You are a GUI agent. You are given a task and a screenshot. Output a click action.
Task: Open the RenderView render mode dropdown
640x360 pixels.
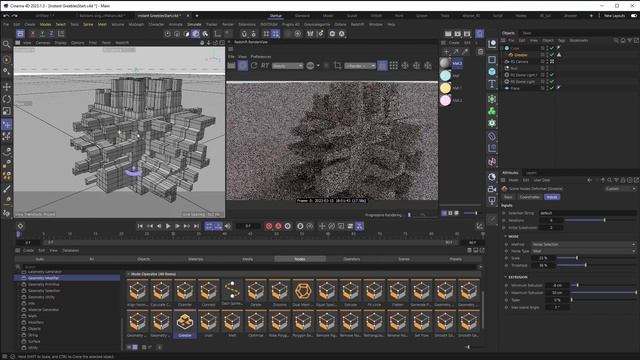click(x=360, y=66)
